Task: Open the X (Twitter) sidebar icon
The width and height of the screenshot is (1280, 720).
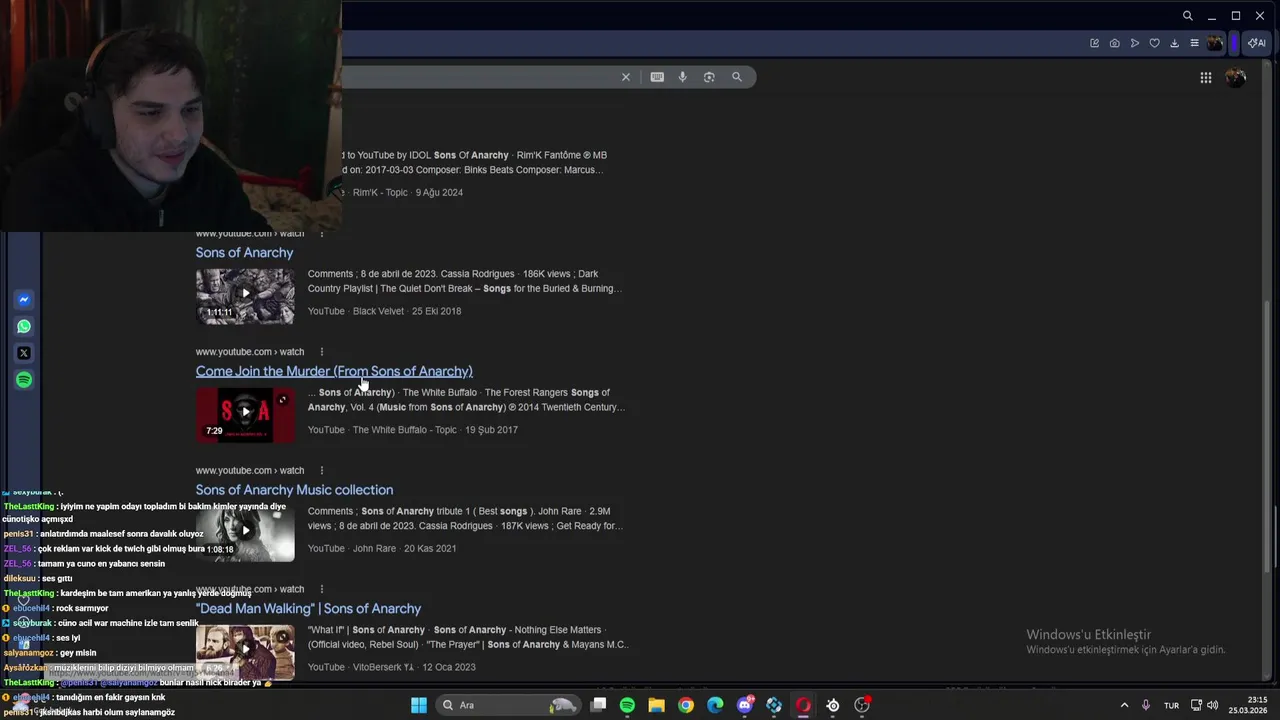Action: pos(24,353)
